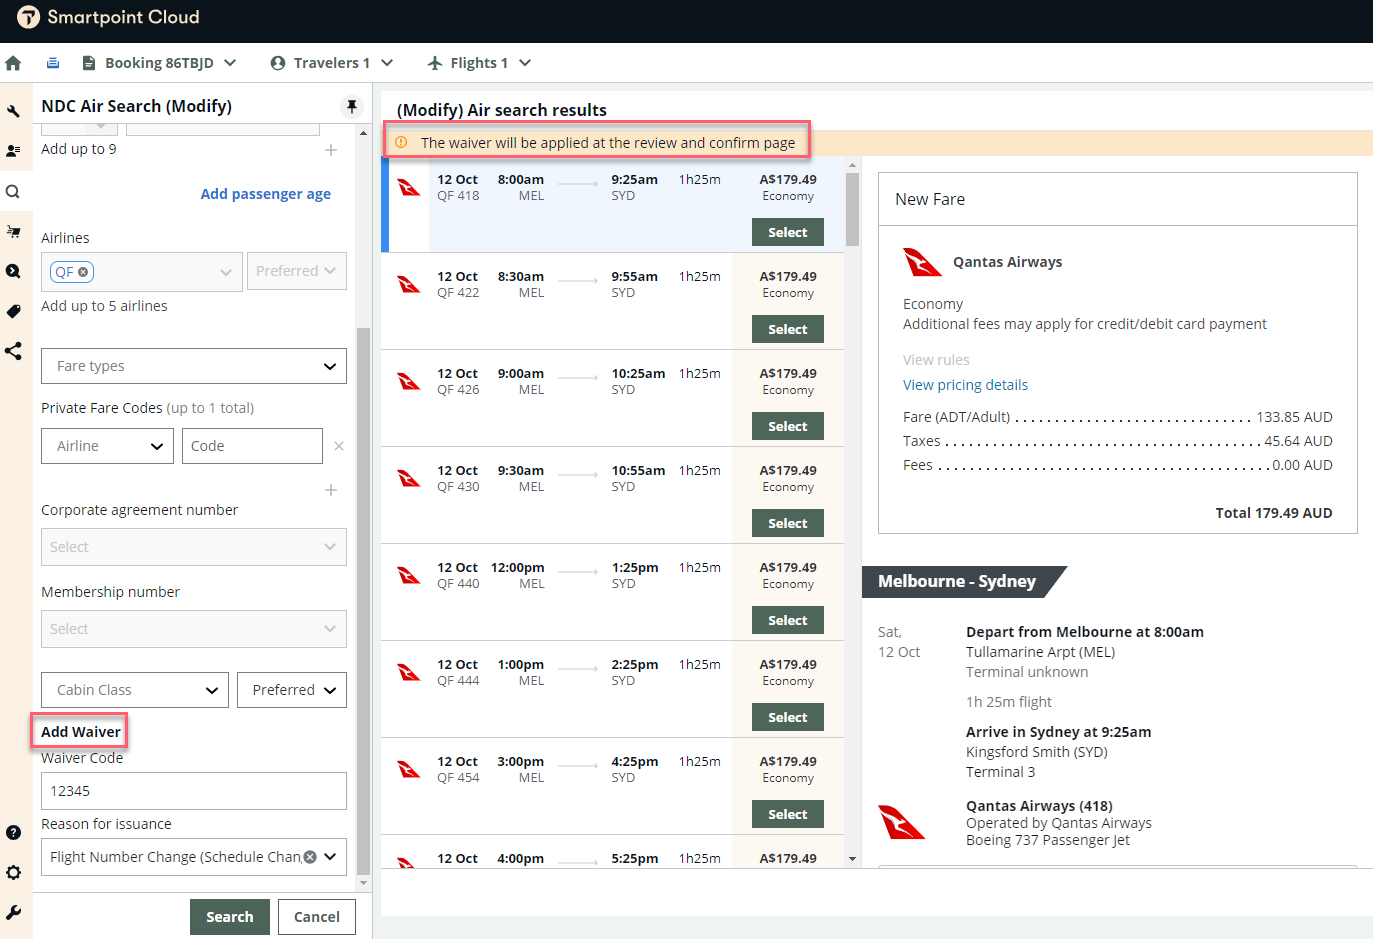Select the QF 422 8:30am flight
The width and height of the screenshot is (1373, 939).
(788, 329)
